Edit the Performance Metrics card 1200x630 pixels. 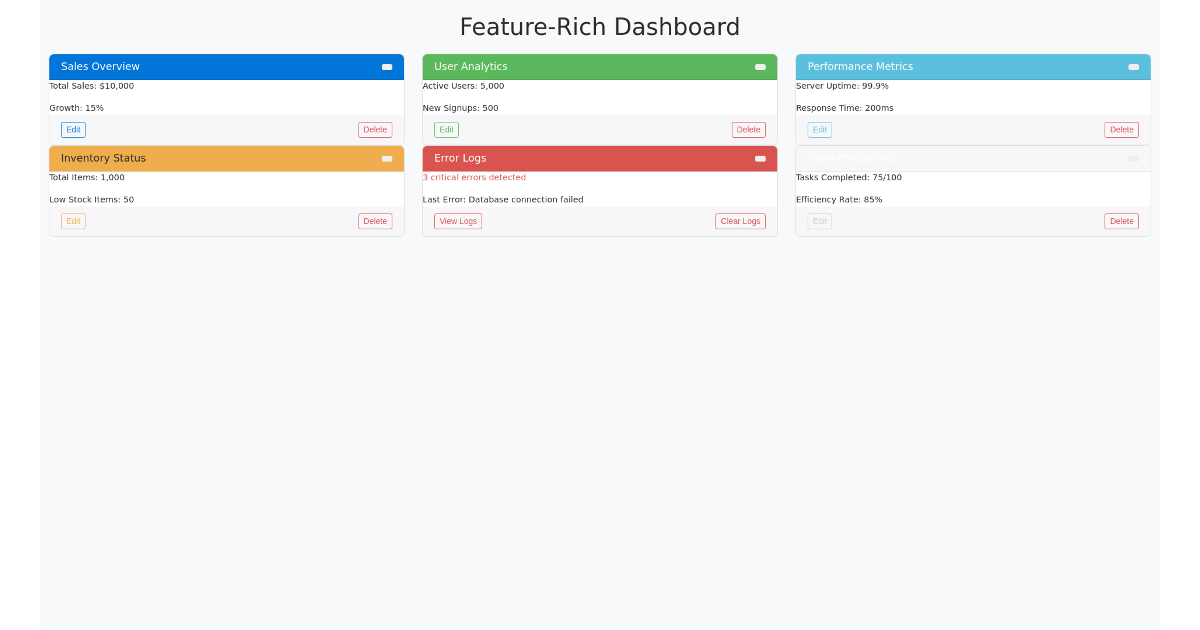(819, 130)
